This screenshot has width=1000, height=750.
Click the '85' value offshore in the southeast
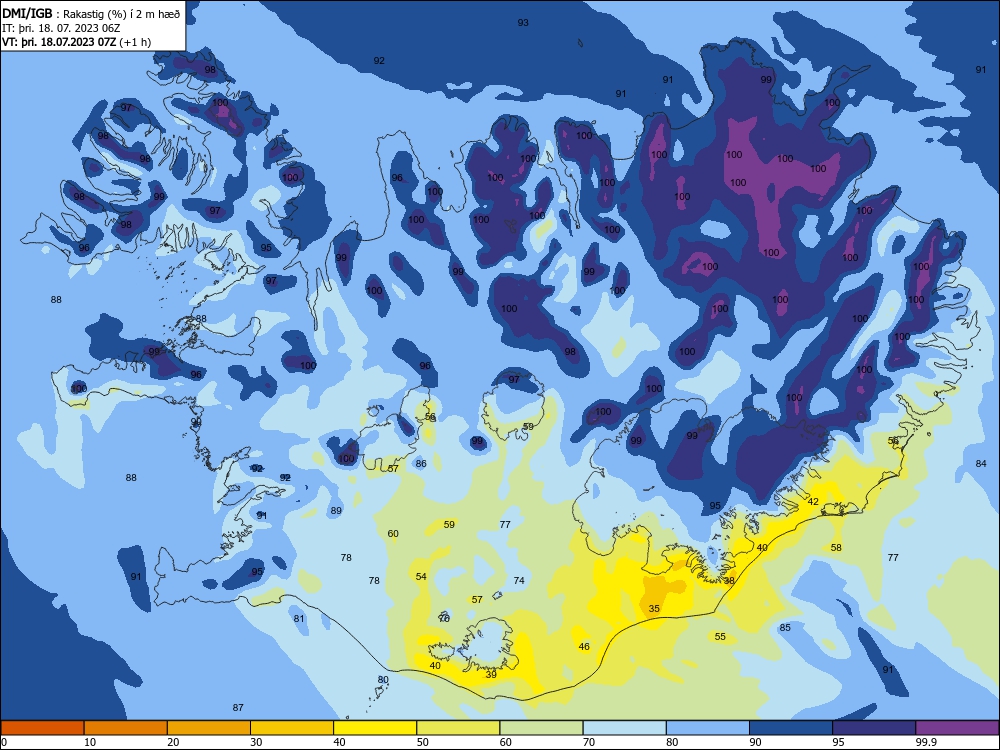click(785, 628)
